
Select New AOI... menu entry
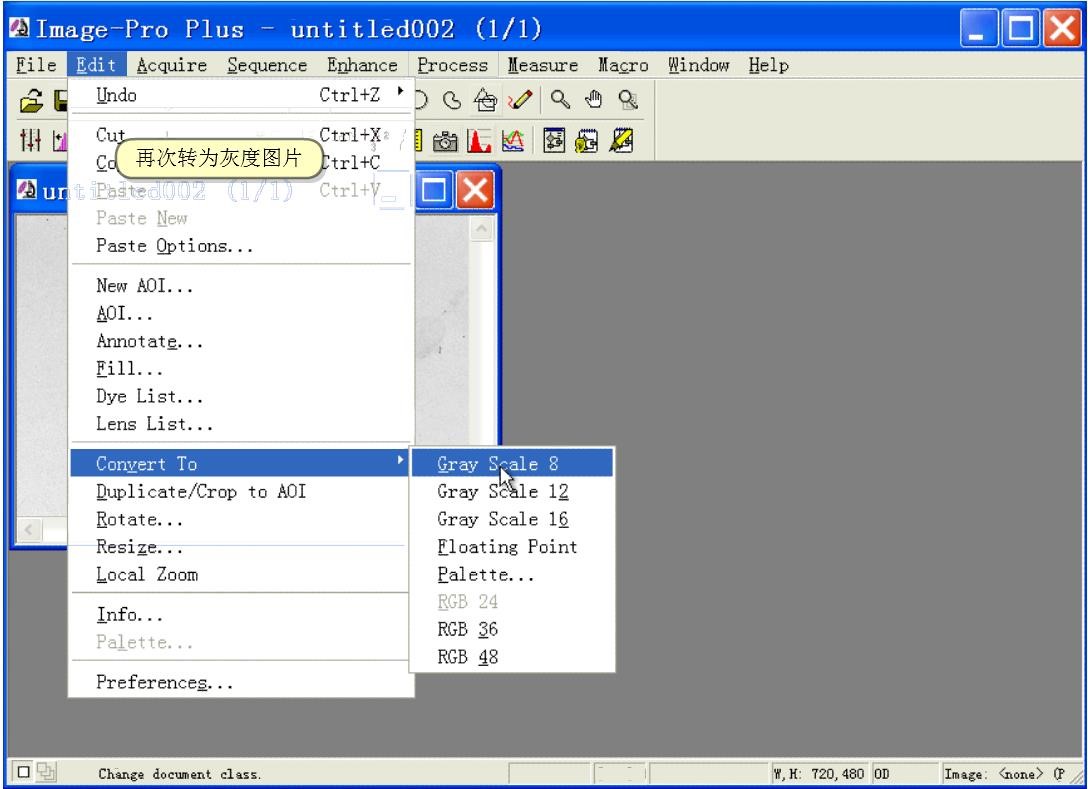[241, 285]
